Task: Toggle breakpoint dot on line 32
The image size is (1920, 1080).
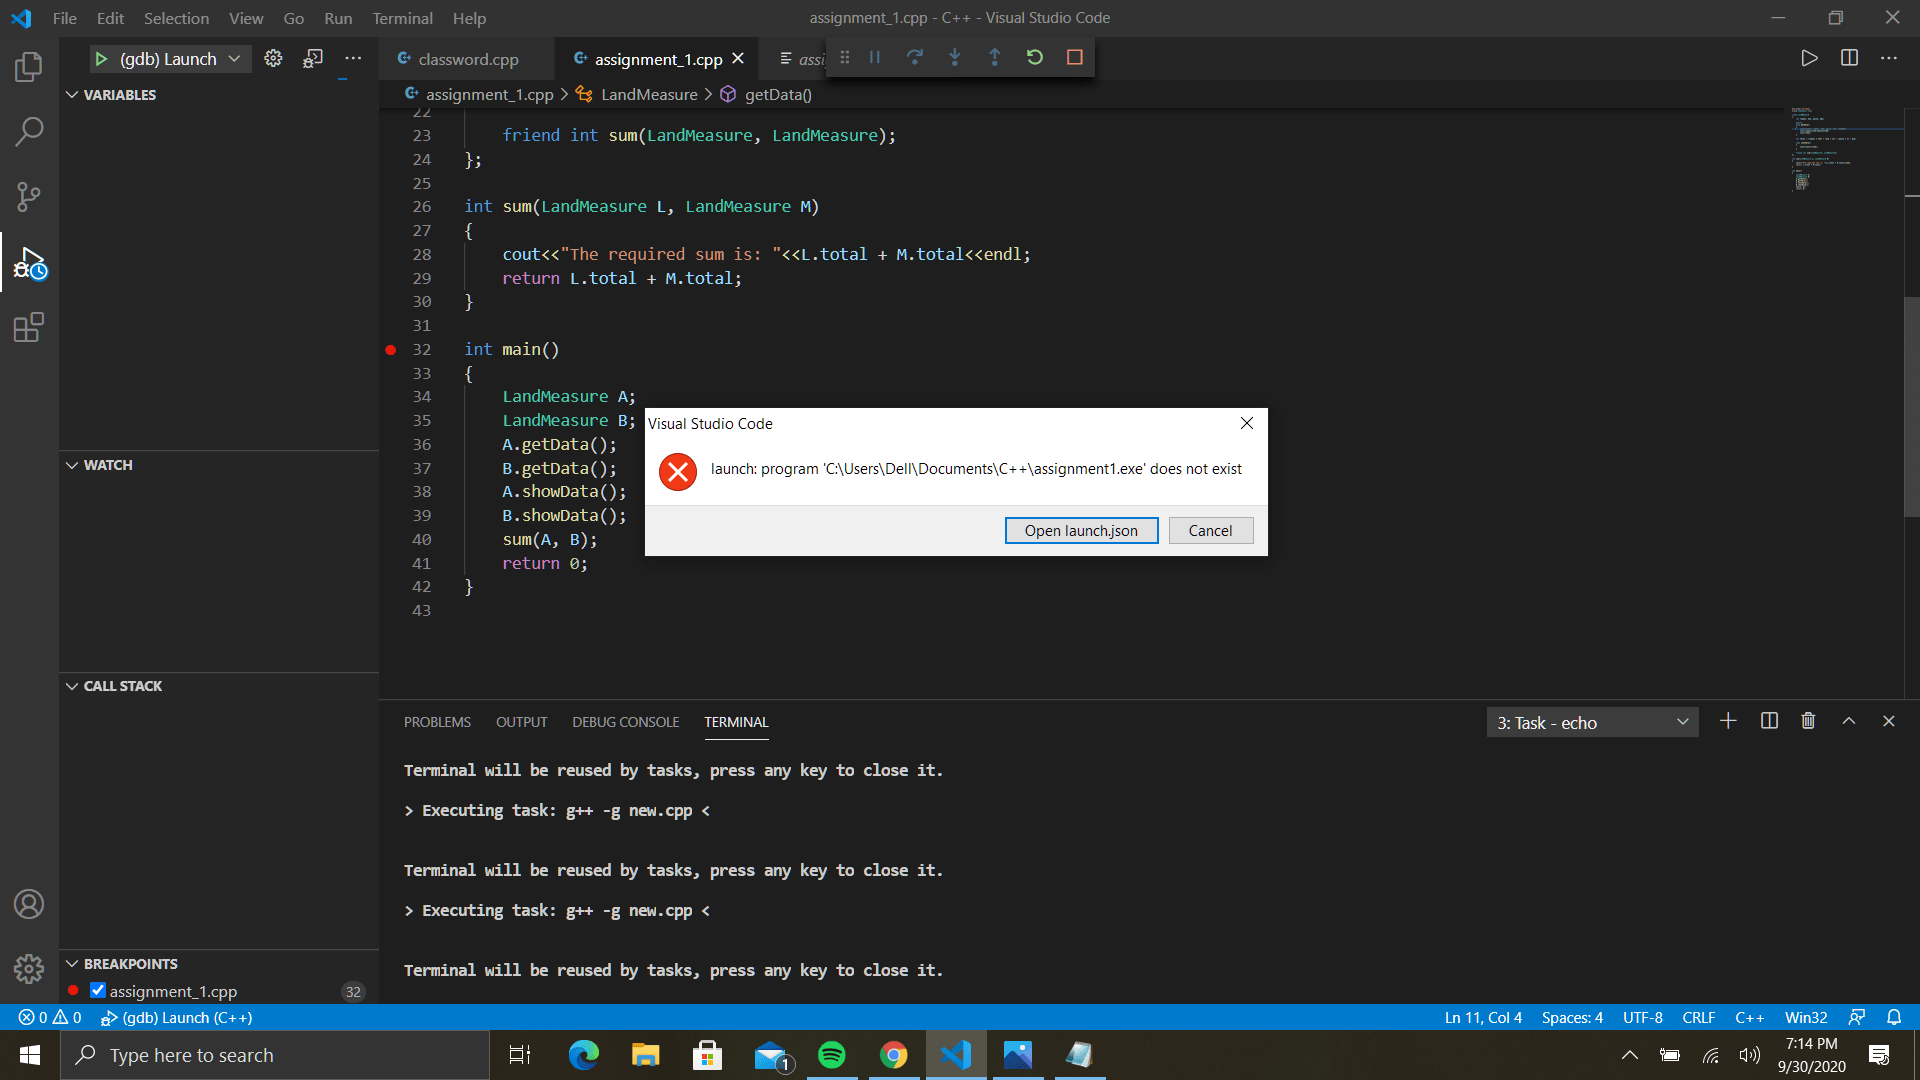Action: [x=391, y=350]
